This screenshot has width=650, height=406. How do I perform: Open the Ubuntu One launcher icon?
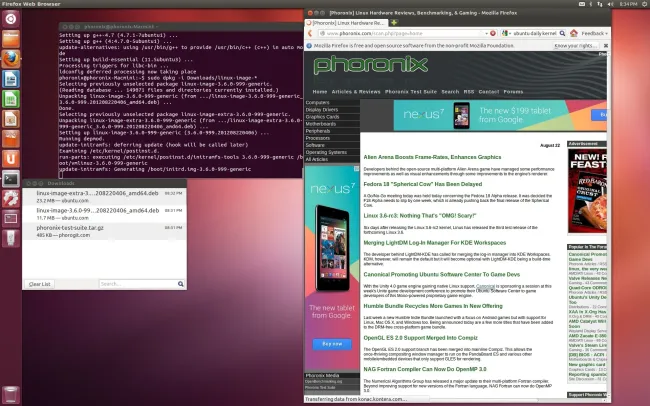[x=11, y=159]
